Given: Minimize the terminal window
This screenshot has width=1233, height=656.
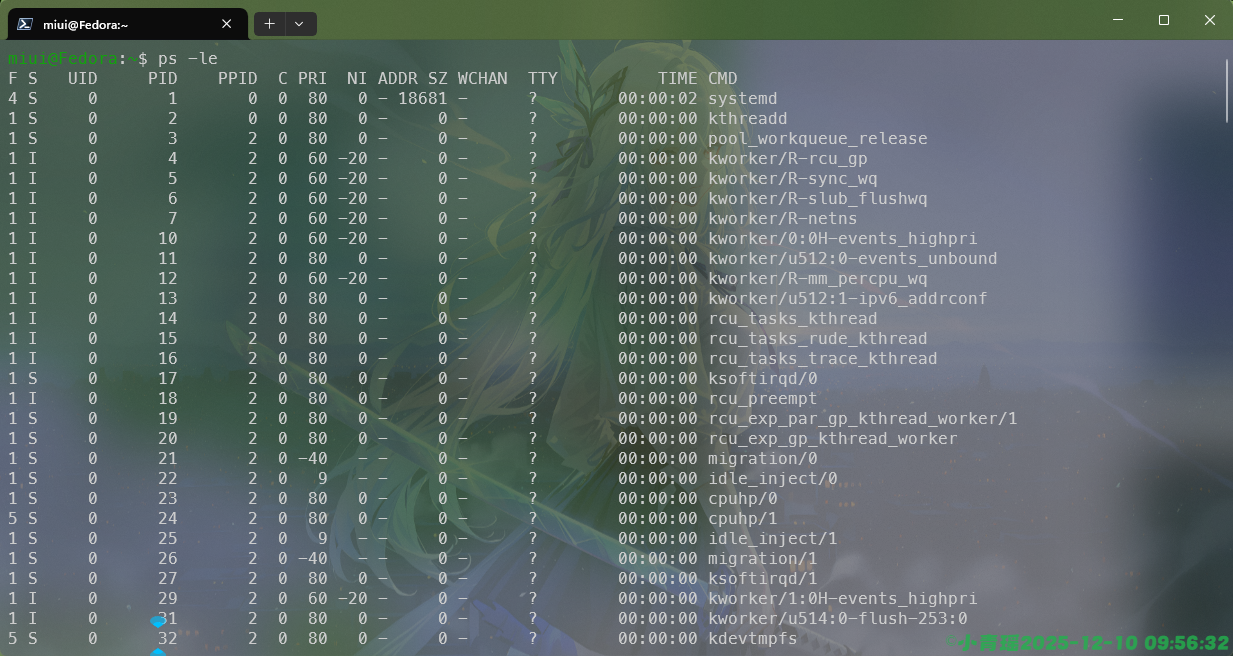Looking at the screenshot, I should click(x=1117, y=20).
